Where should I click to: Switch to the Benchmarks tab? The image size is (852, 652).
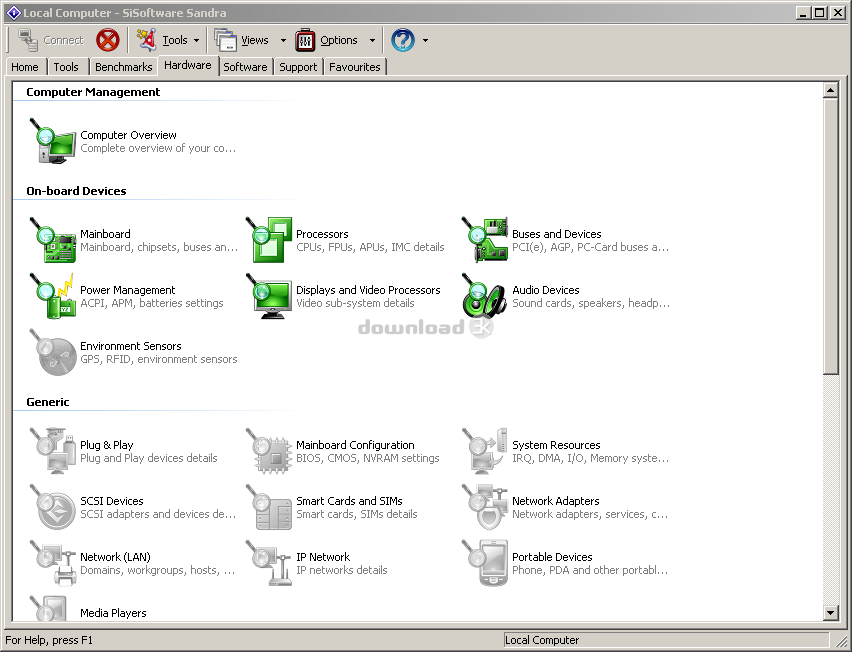pos(123,67)
